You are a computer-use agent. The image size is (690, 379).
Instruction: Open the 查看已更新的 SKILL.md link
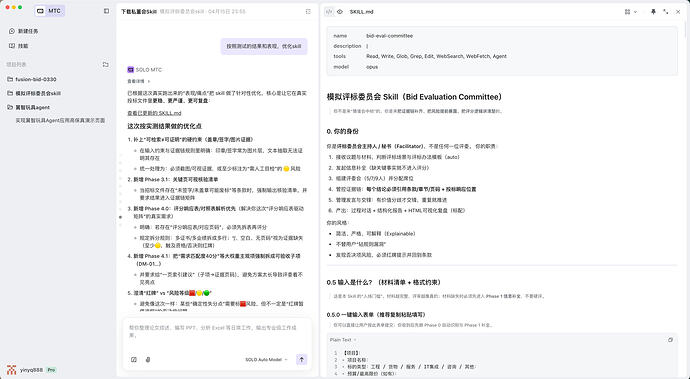(154, 113)
